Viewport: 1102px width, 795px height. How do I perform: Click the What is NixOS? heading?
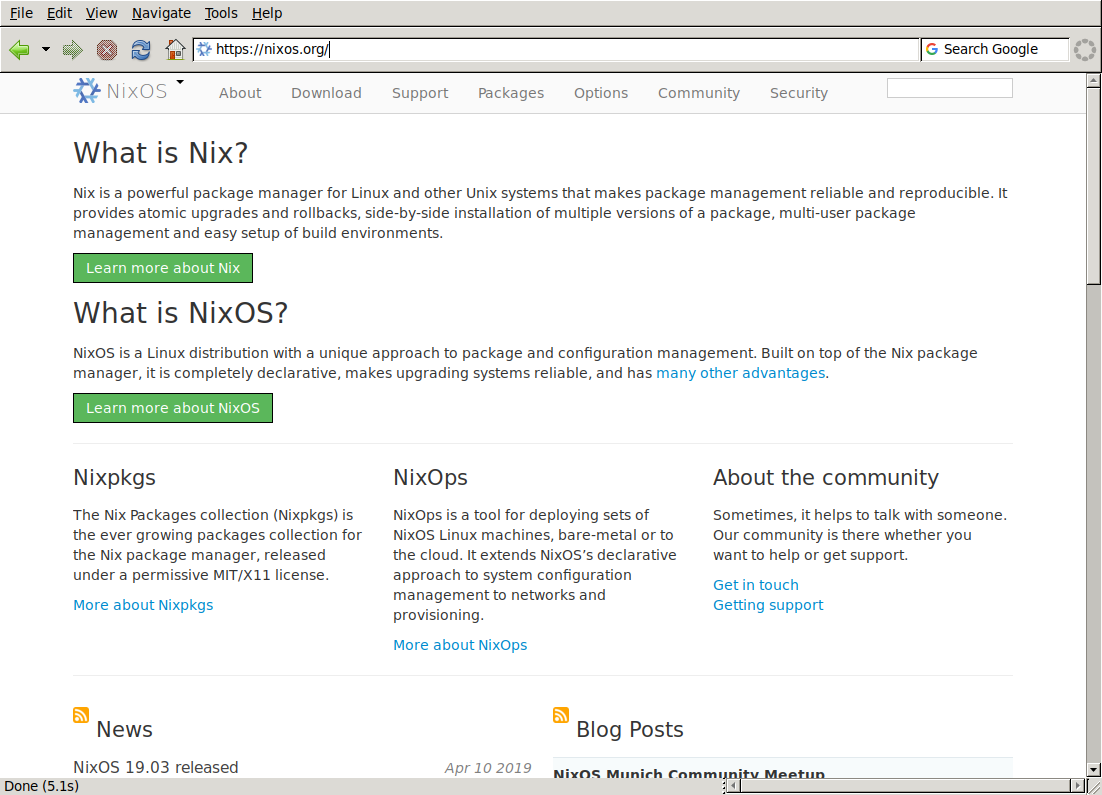(181, 312)
